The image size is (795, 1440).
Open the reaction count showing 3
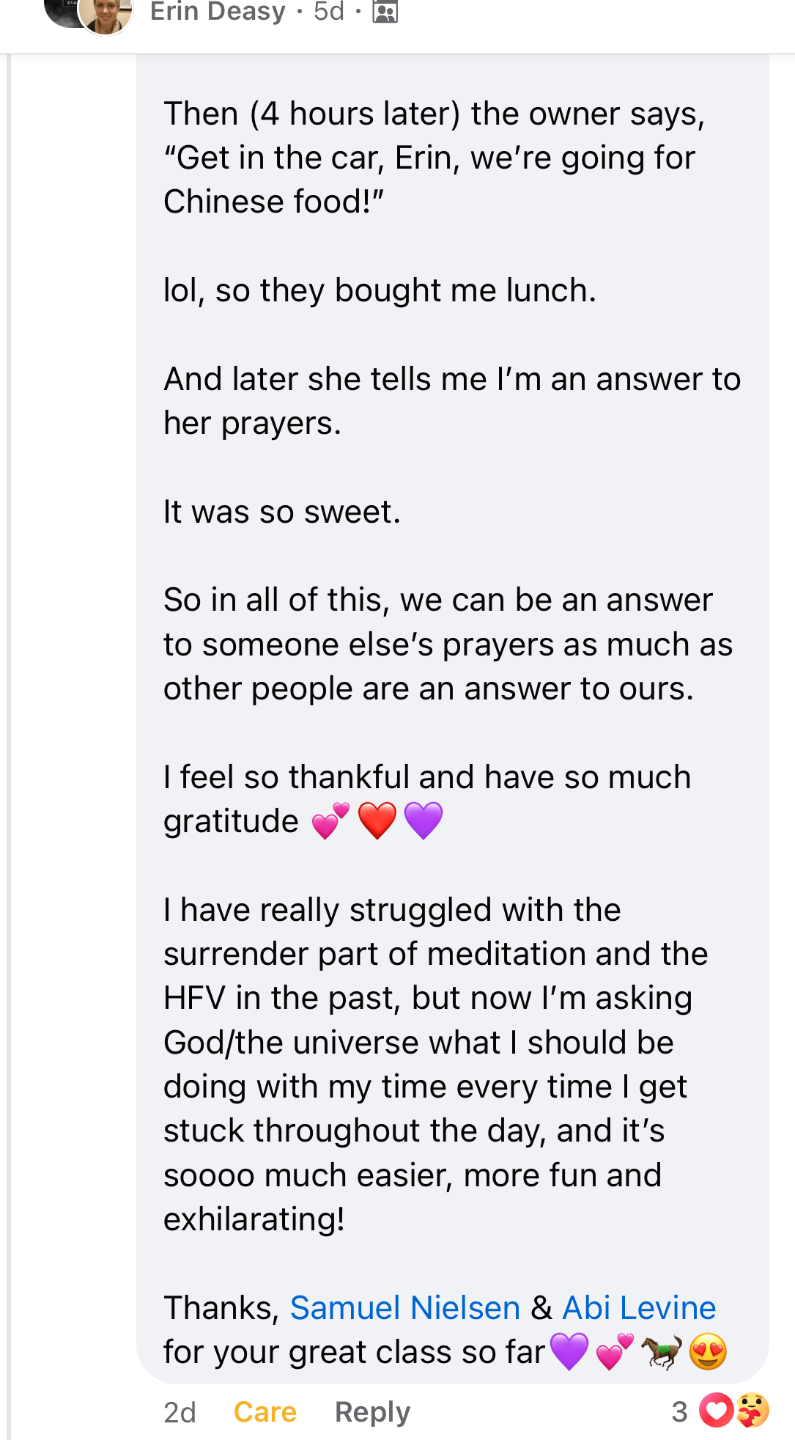point(680,1412)
